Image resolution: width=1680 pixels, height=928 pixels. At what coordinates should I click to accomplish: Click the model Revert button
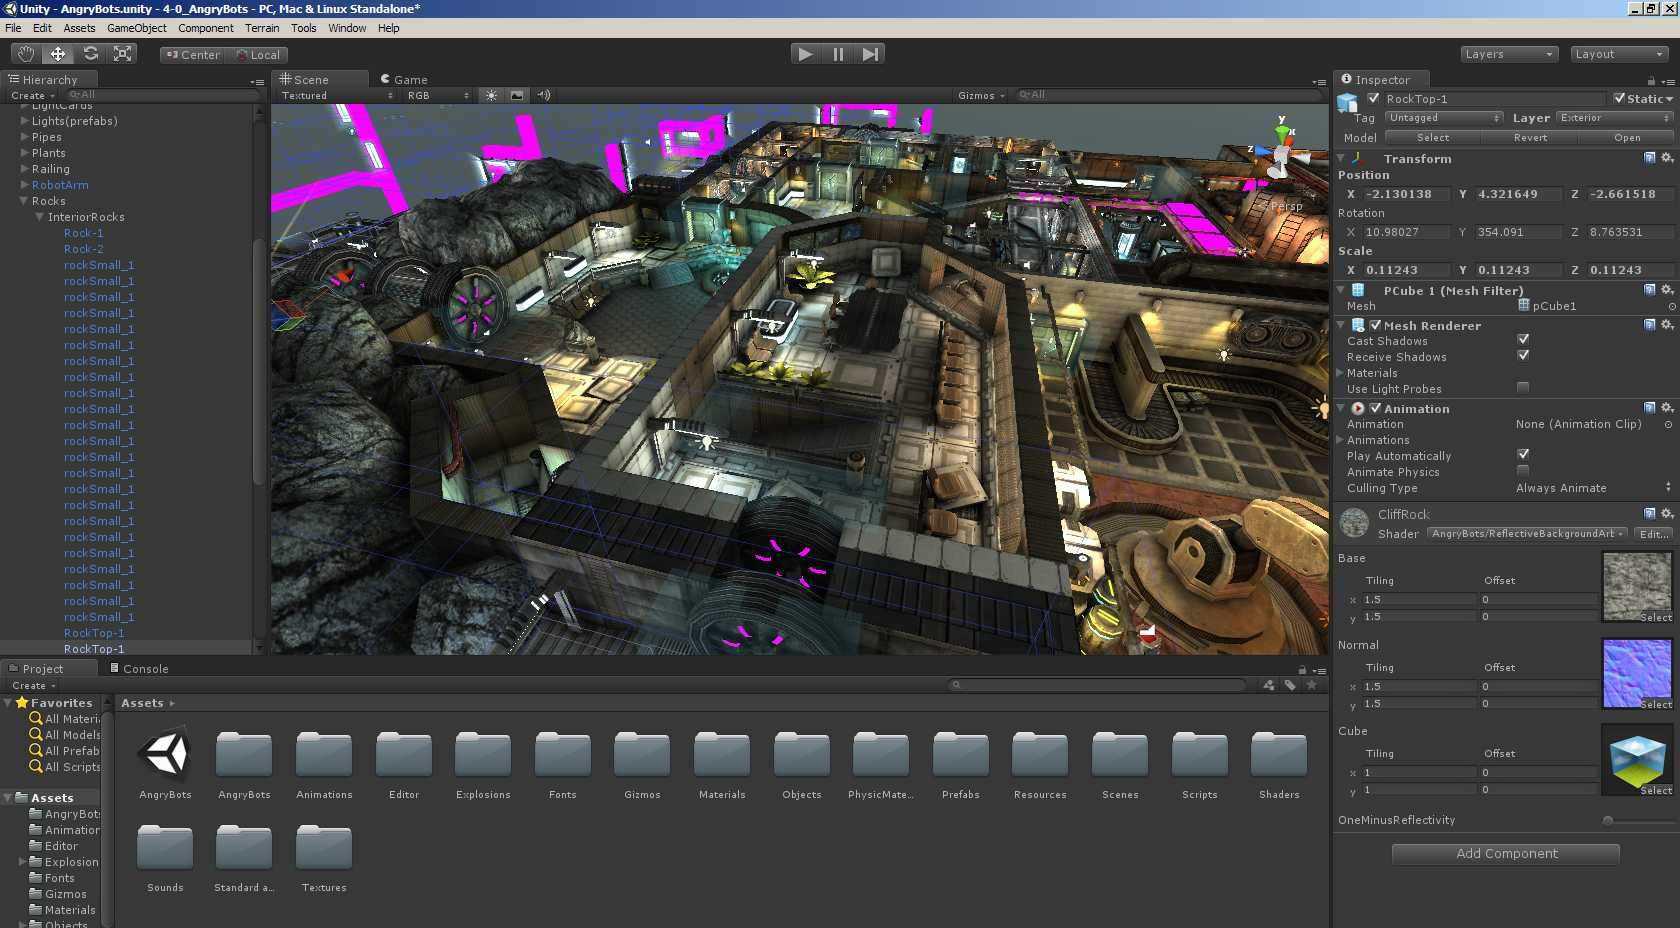1529,138
